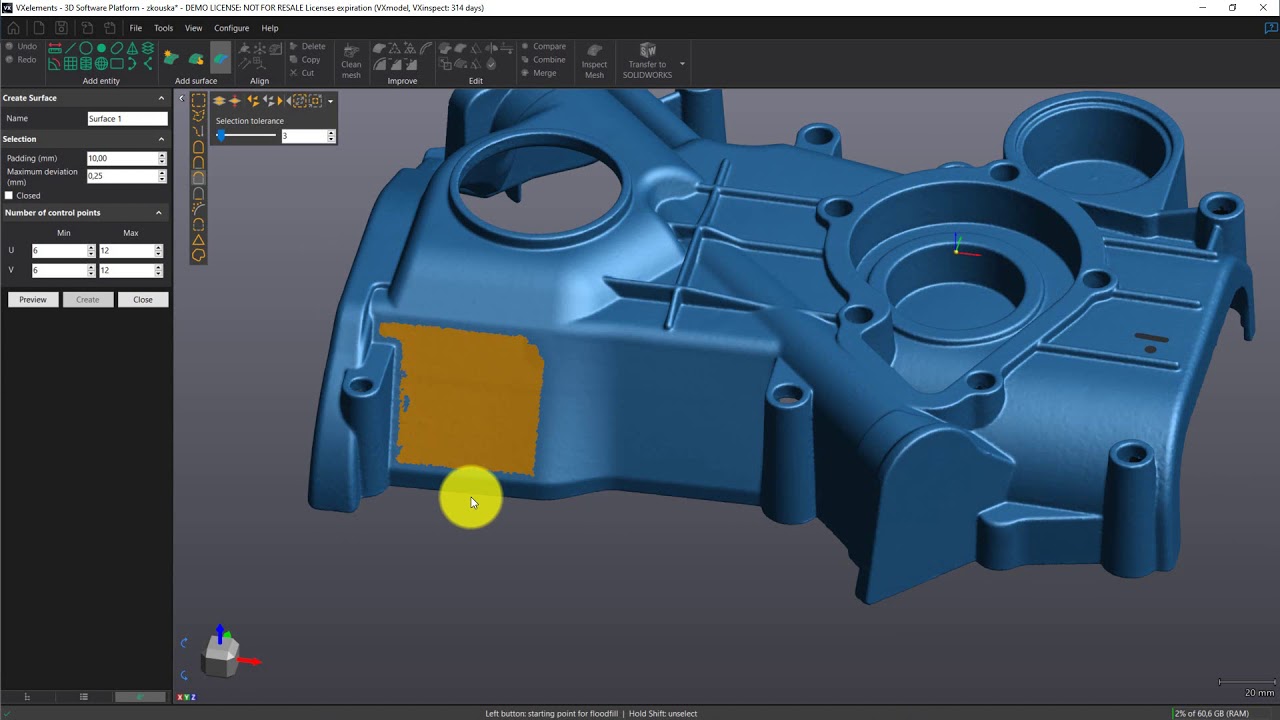The image size is (1280, 720).
Task: Collapse Number of control points section
Action: (159, 213)
